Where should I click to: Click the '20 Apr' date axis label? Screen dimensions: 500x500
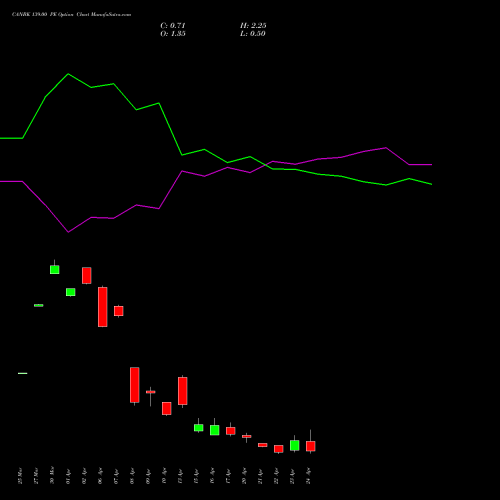tap(244, 476)
